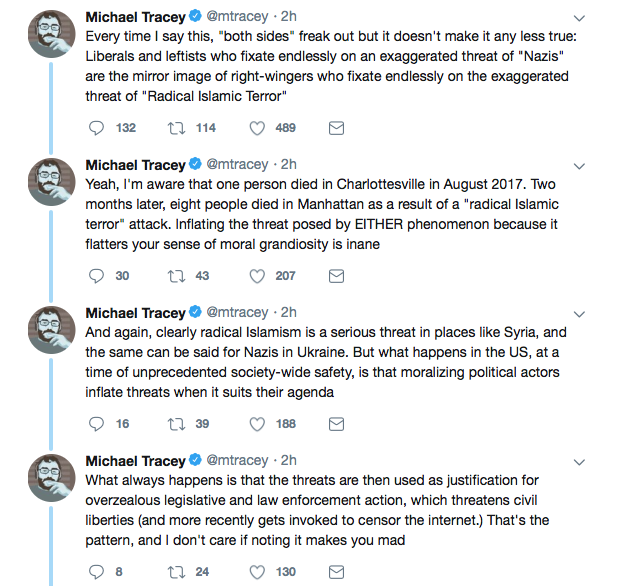The width and height of the screenshot is (626, 586).
Task: Like the tweet with 489 likes
Action: [257, 128]
